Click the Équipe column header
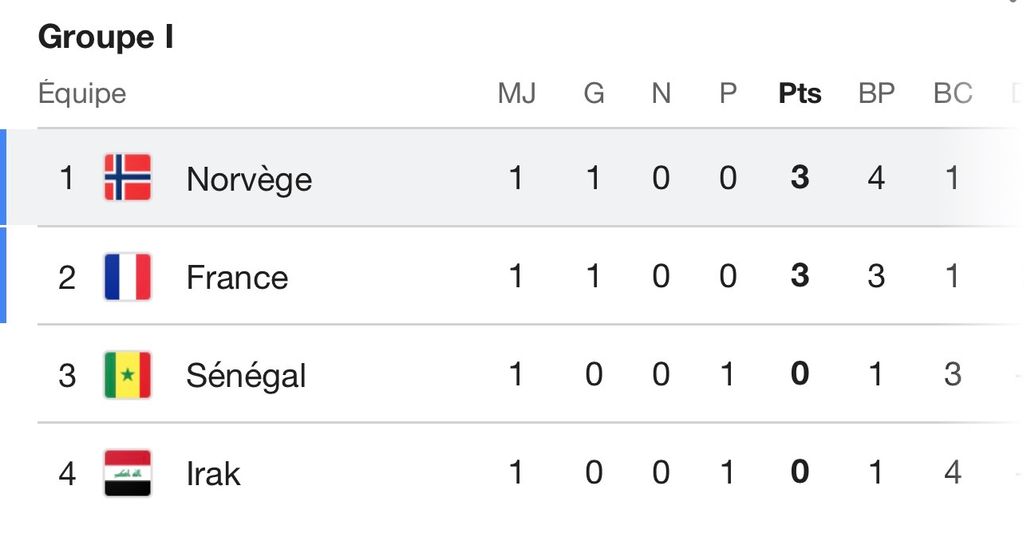1024x537 pixels. (x=82, y=93)
